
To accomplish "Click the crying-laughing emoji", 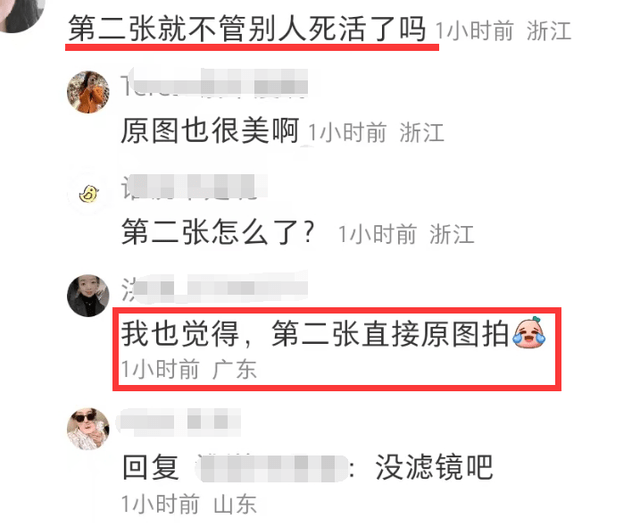I will [529, 332].
